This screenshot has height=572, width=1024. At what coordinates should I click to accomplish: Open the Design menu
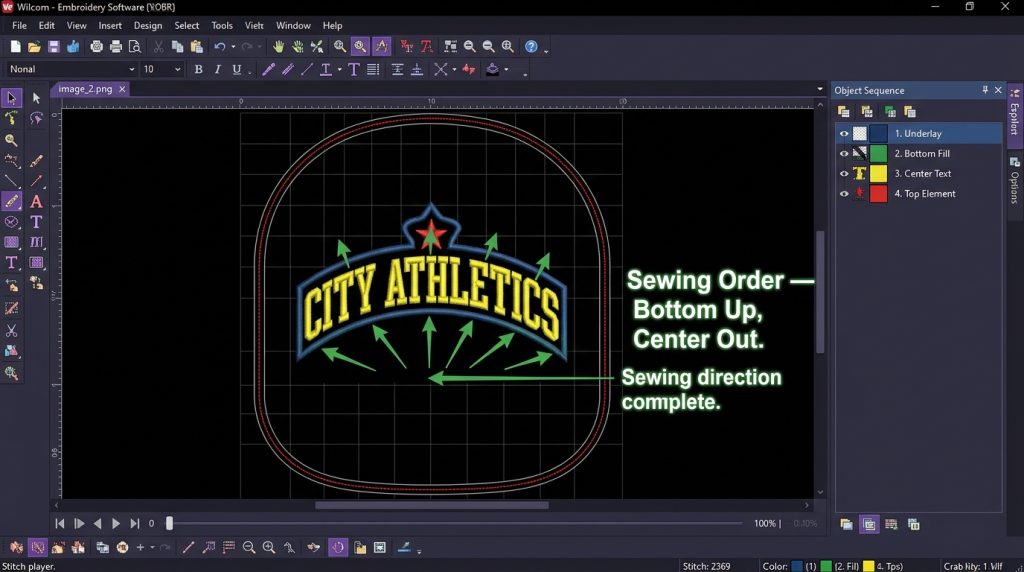(x=148, y=25)
